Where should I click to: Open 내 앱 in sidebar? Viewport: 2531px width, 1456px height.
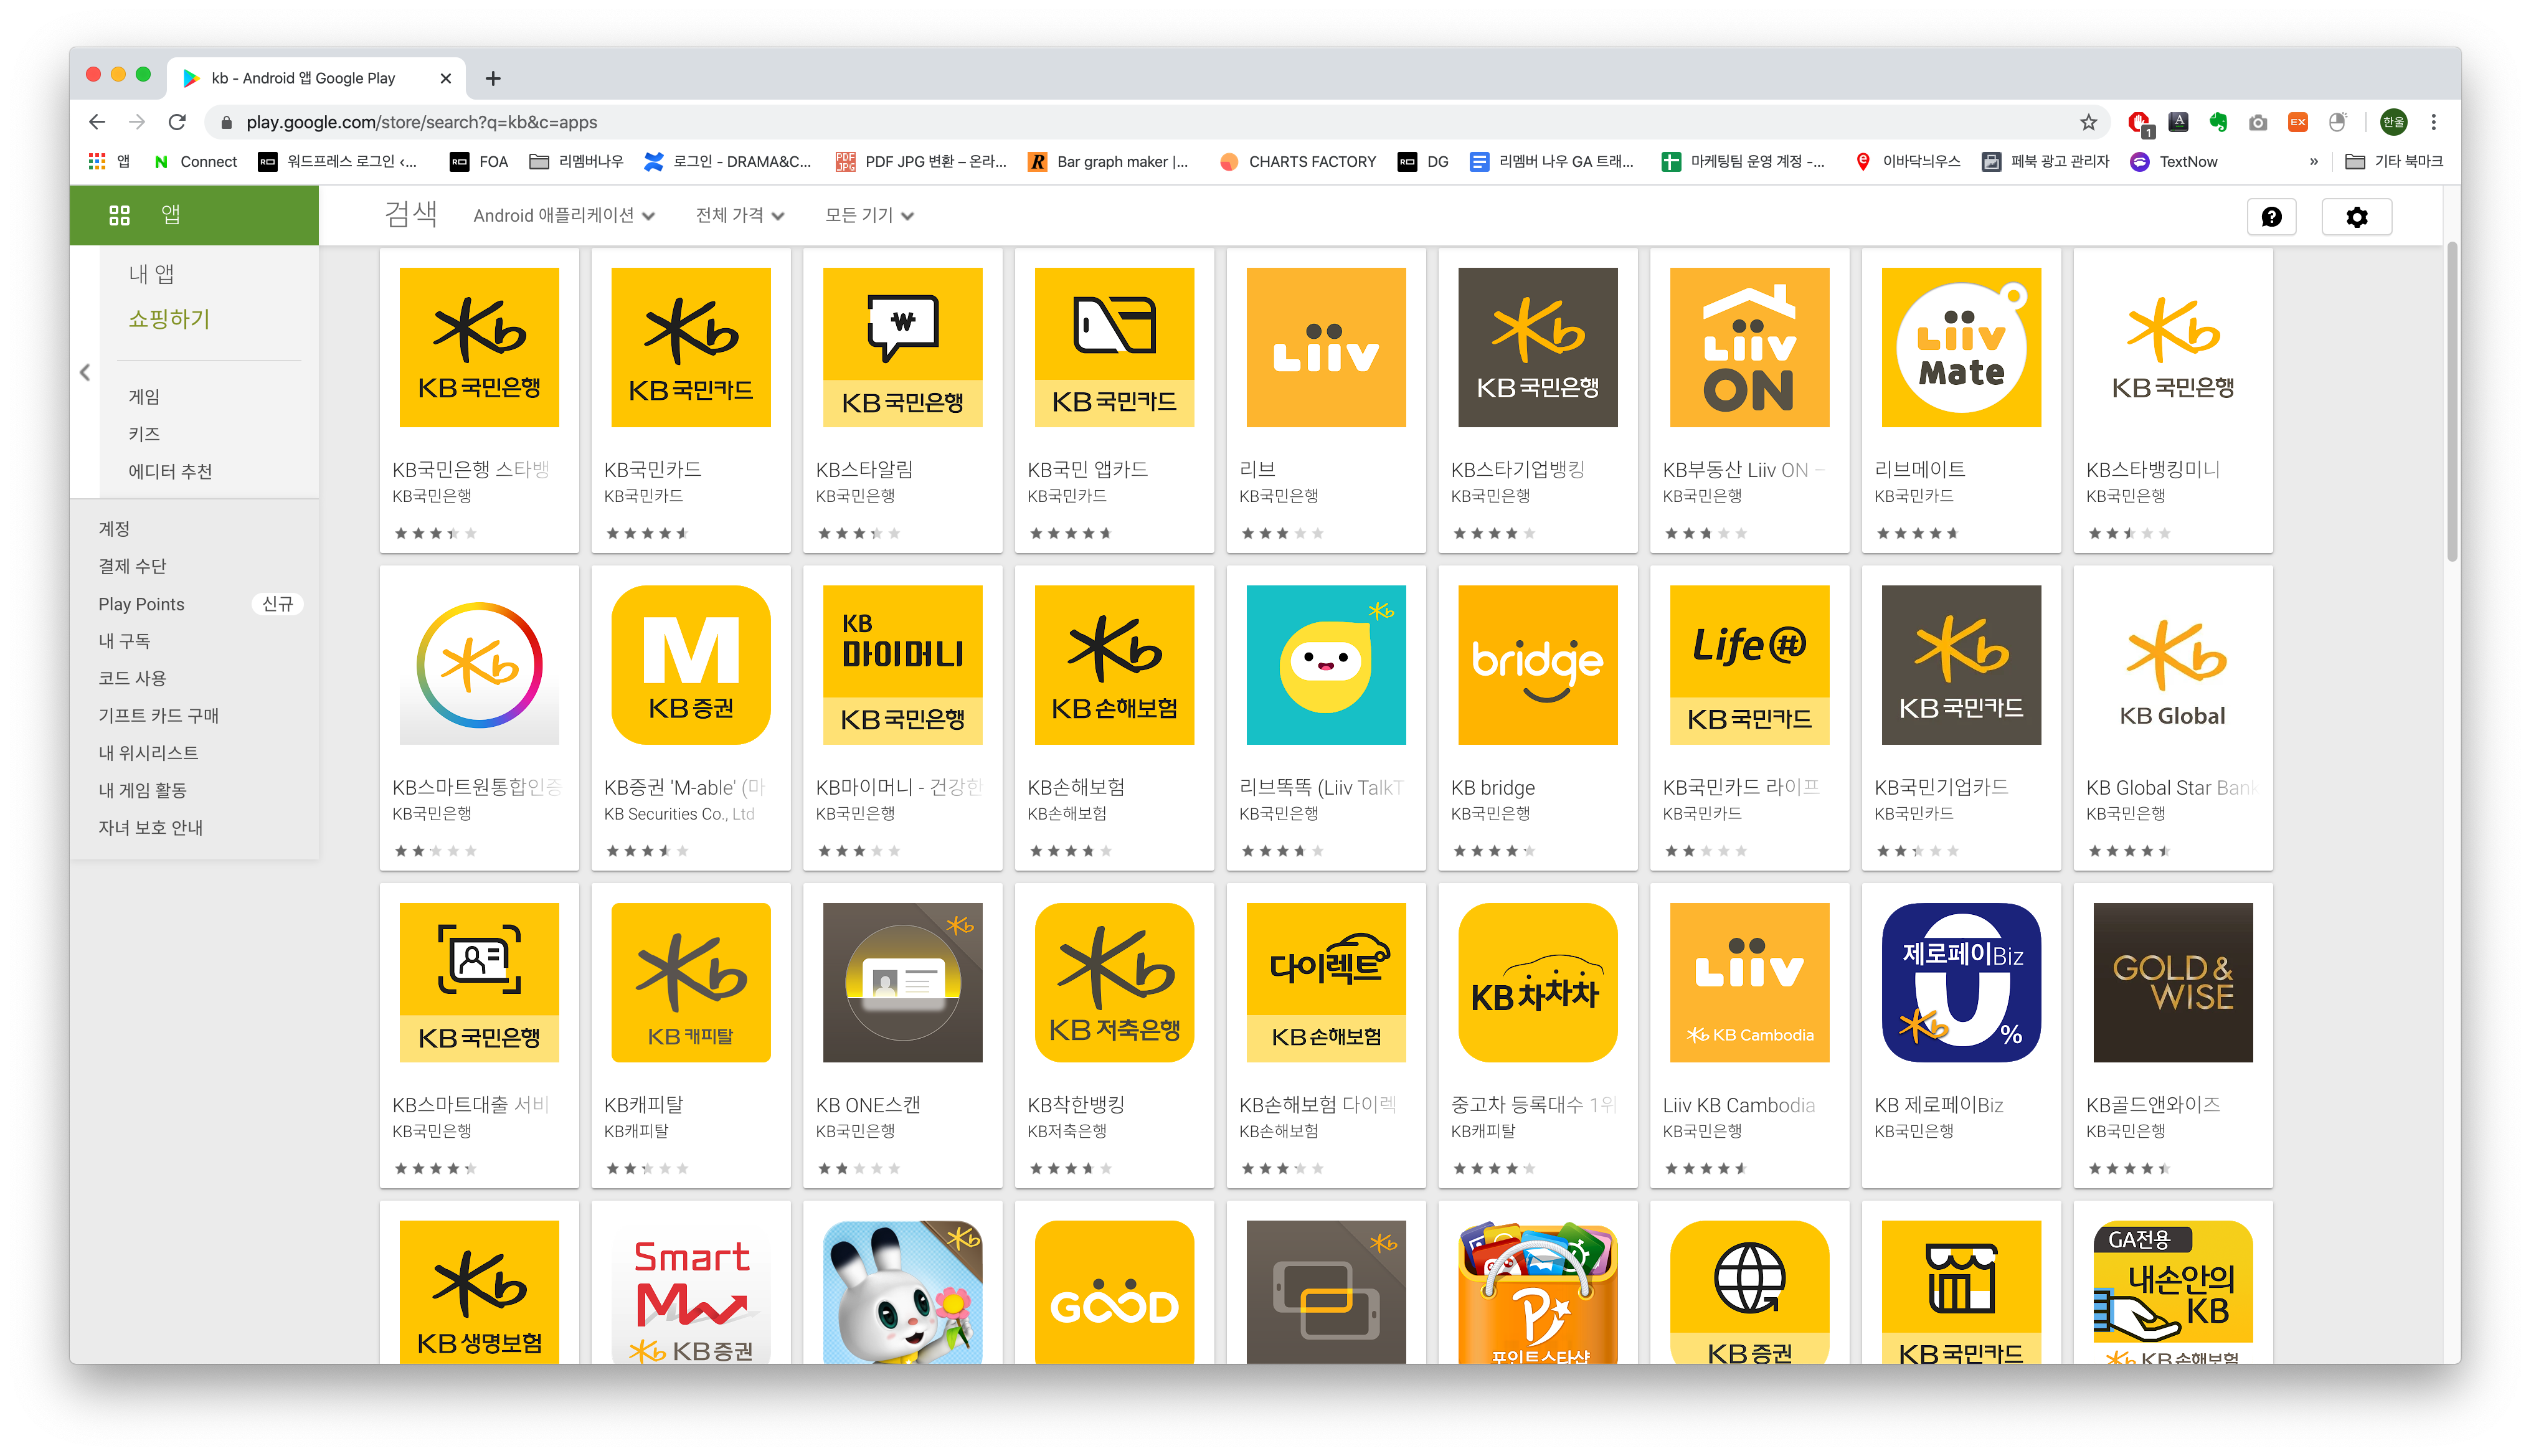coord(151,274)
